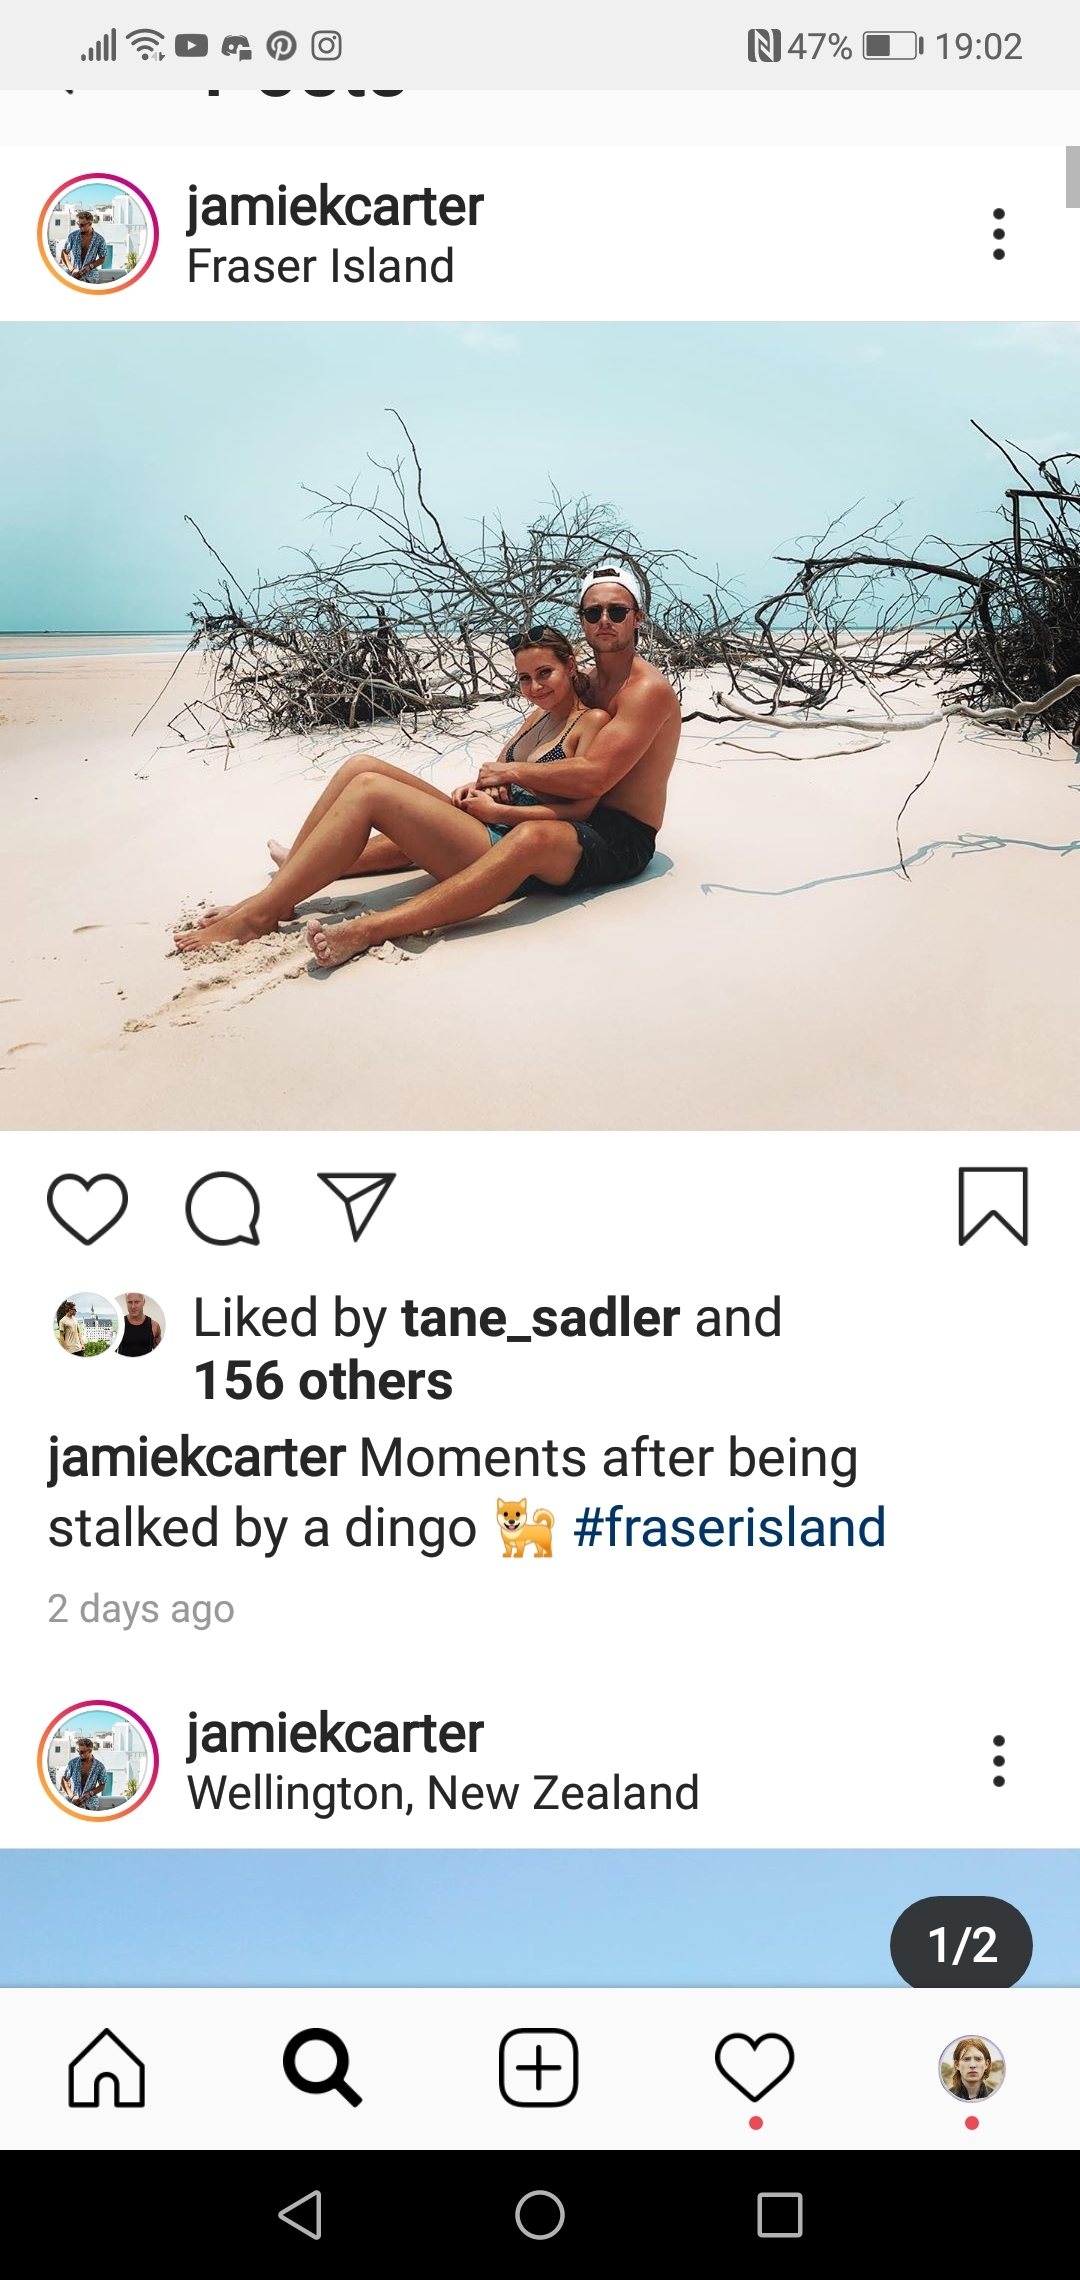The width and height of the screenshot is (1080, 2280).
Task: Go to the Home feed tab
Action: [107, 2067]
